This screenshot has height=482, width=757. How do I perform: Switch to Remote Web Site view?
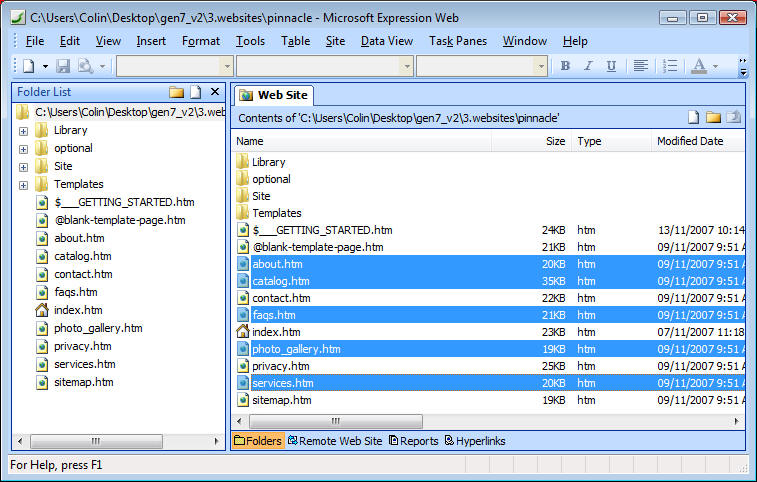tap(335, 441)
